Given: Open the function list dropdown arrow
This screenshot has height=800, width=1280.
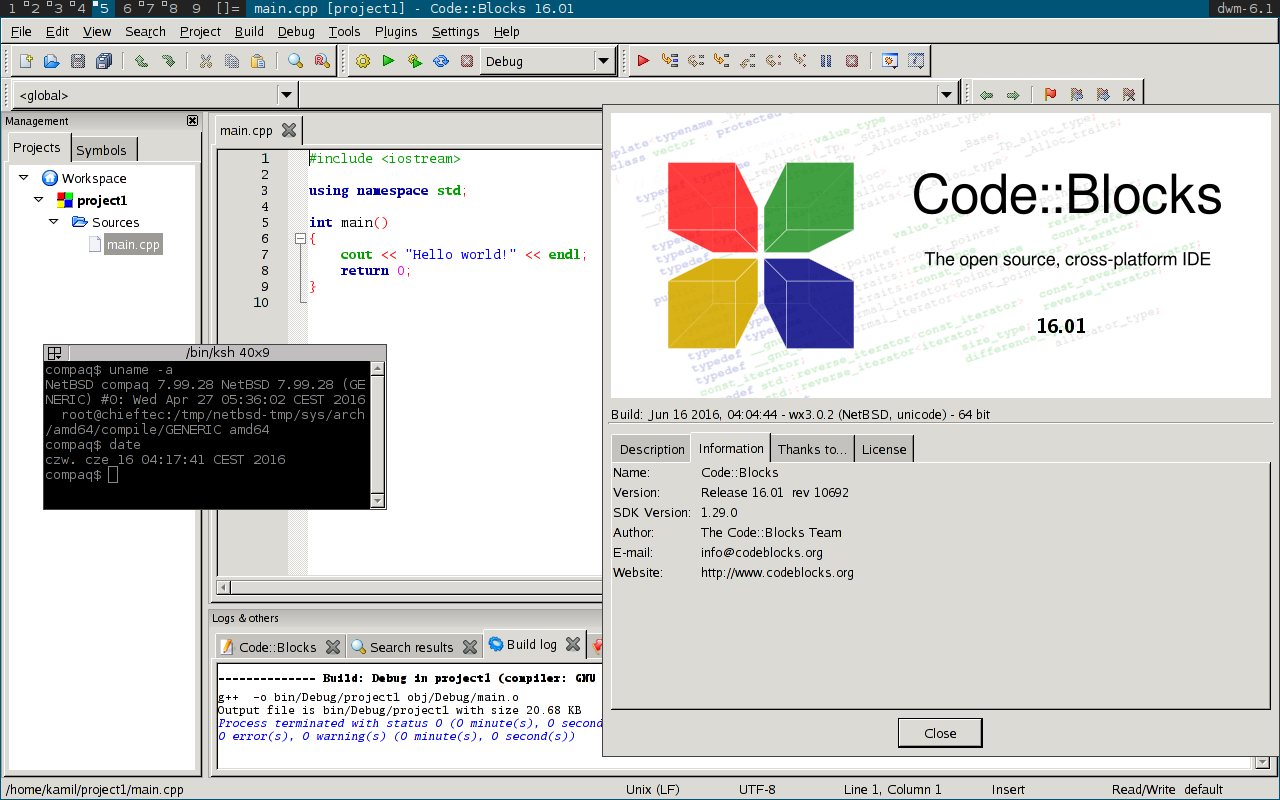Looking at the screenshot, I should pyautogui.click(x=948, y=95).
